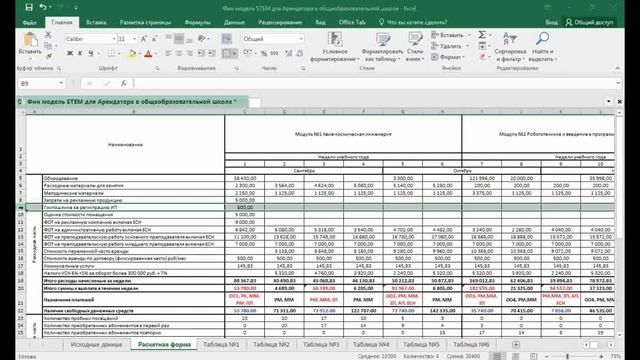640x360 pixels.
Task: Click the Cut scissors icon
Action: coord(48,35)
